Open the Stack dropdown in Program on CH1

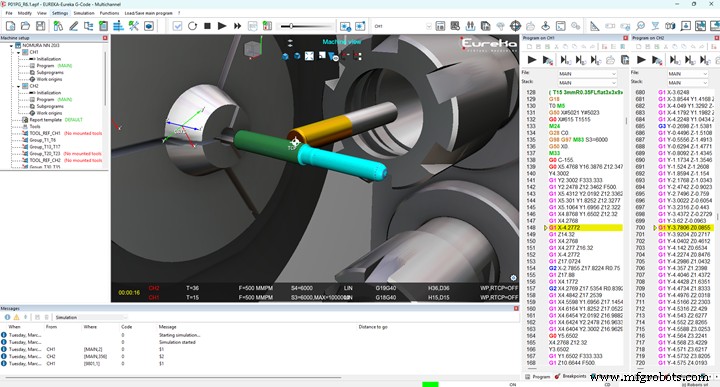[x=587, y=83]
